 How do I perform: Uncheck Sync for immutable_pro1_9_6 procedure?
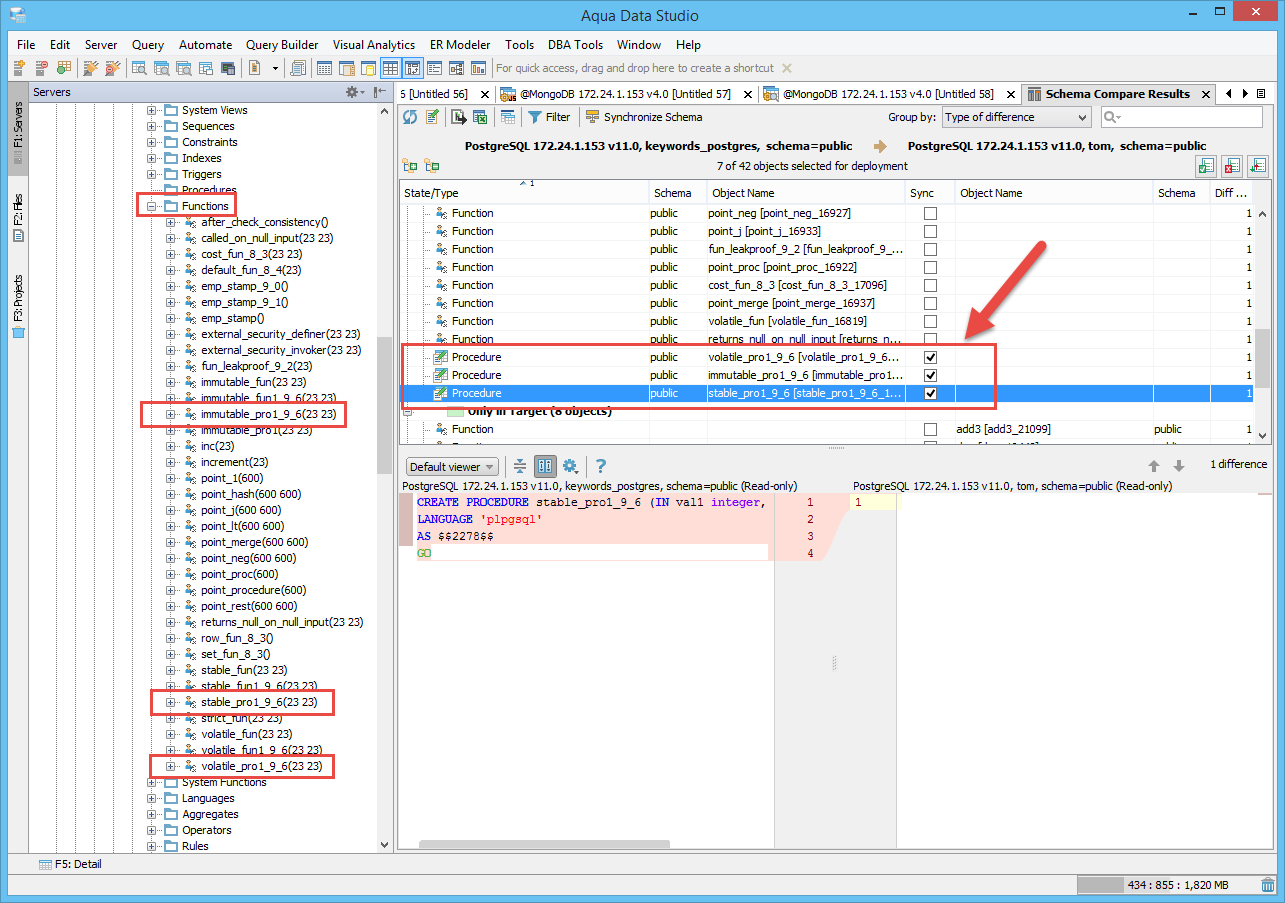coord(931,375)
